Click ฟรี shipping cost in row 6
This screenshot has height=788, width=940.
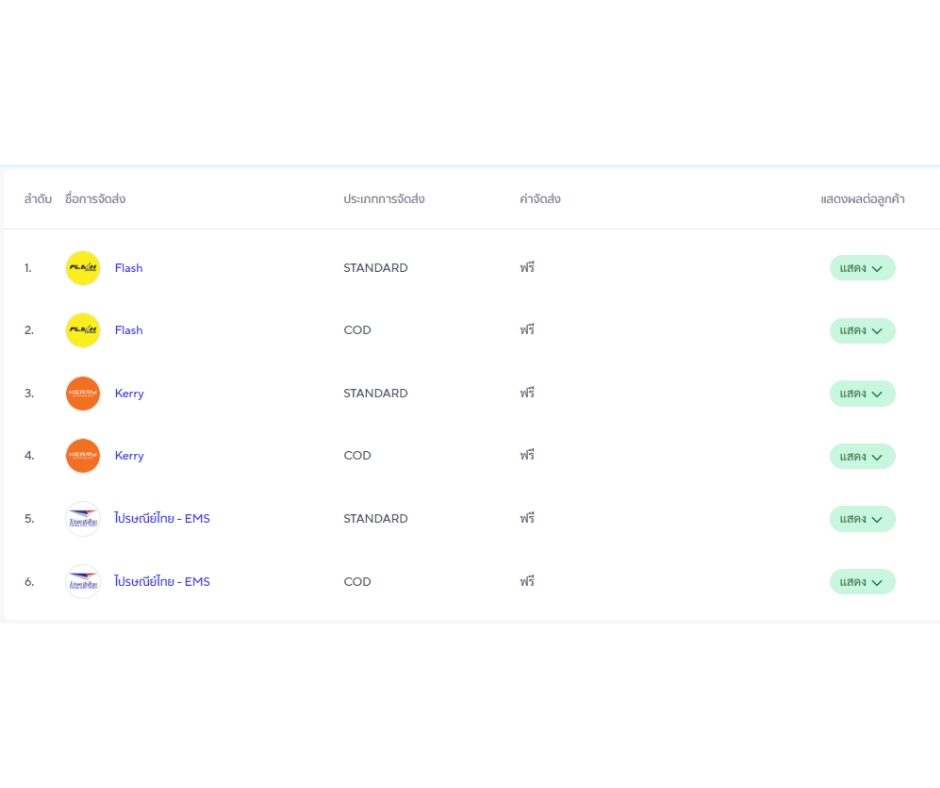(527, 581)
